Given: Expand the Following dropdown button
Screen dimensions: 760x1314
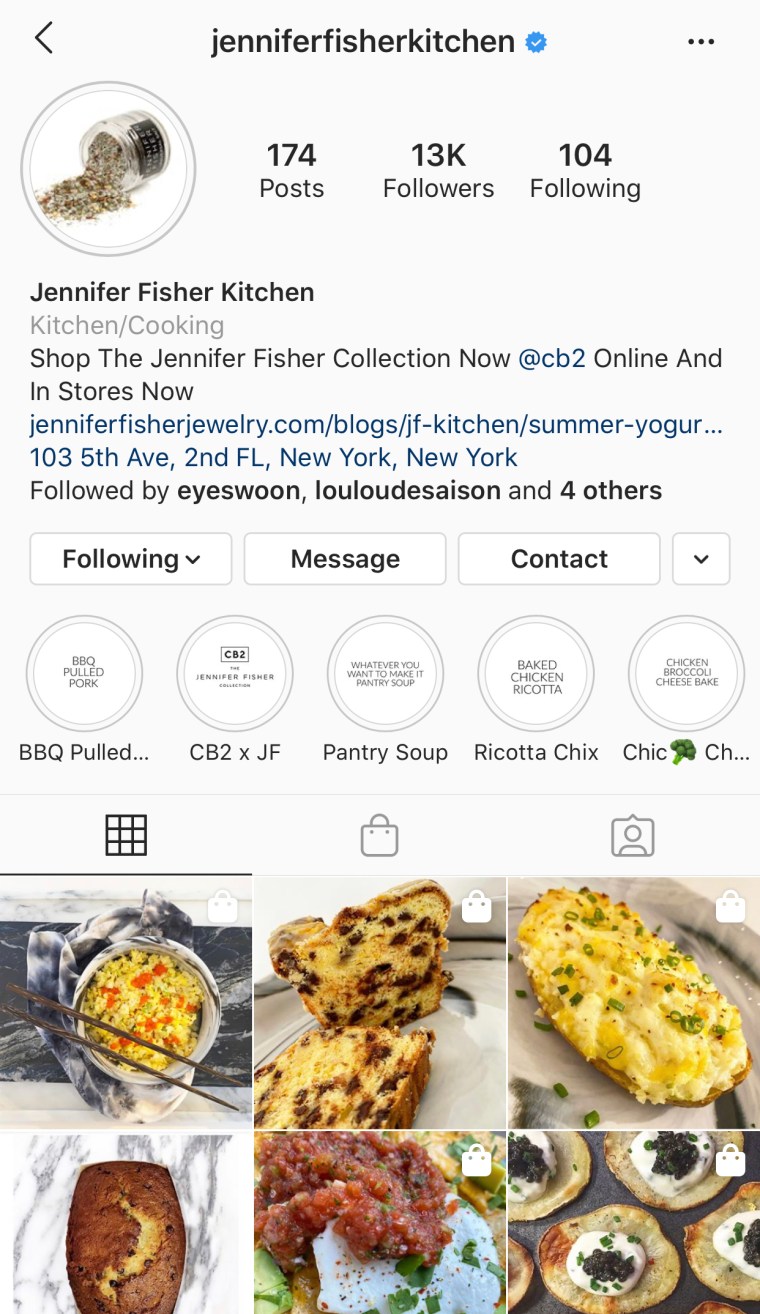Looking at the screenshot, I should coord(131,558).
